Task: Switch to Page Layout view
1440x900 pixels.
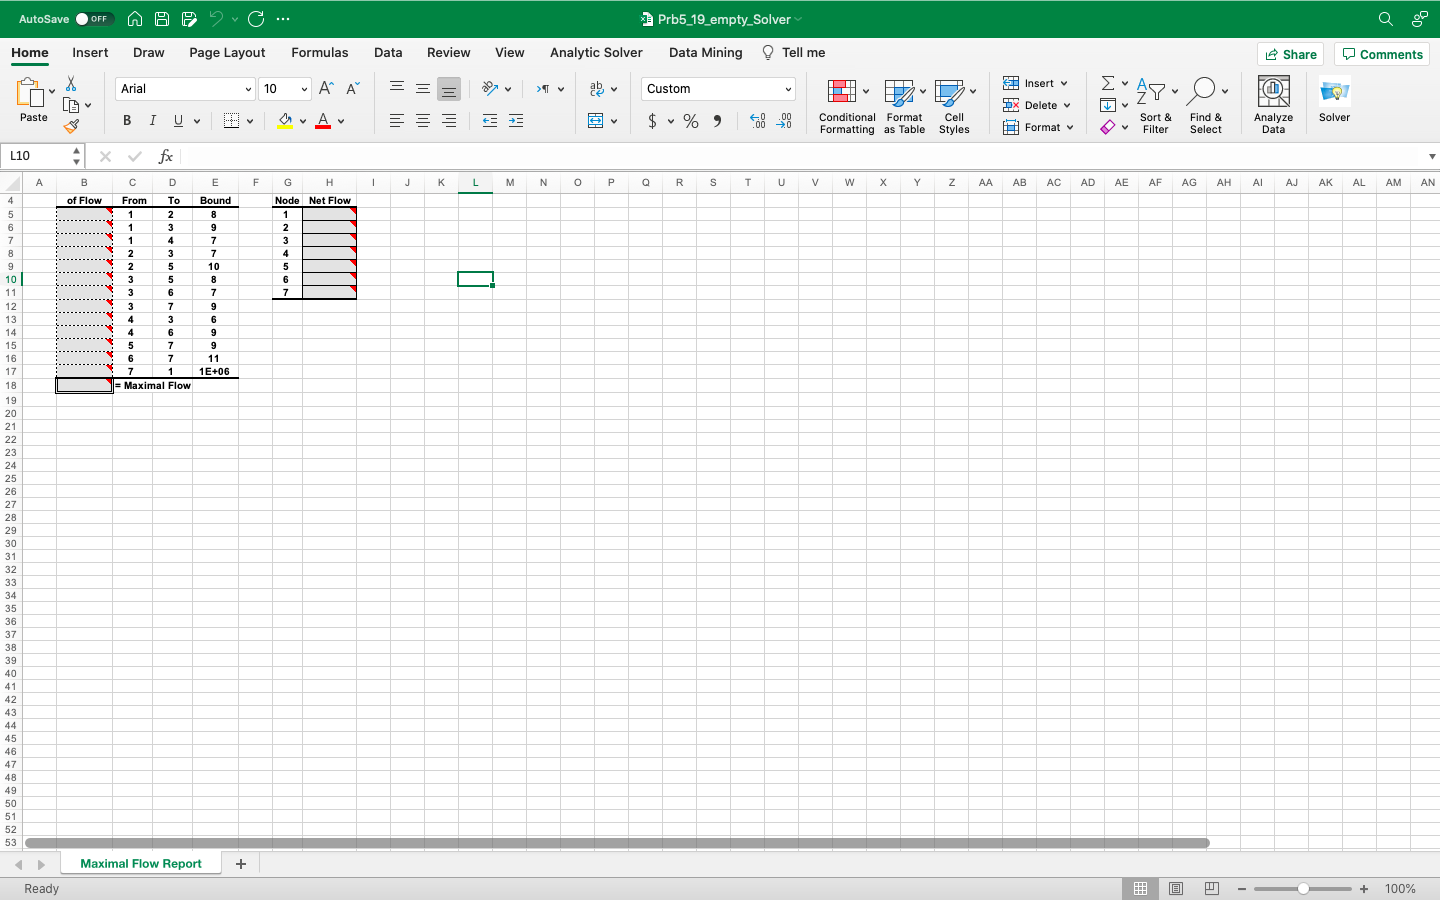Action: click(x=1176, y=888)
